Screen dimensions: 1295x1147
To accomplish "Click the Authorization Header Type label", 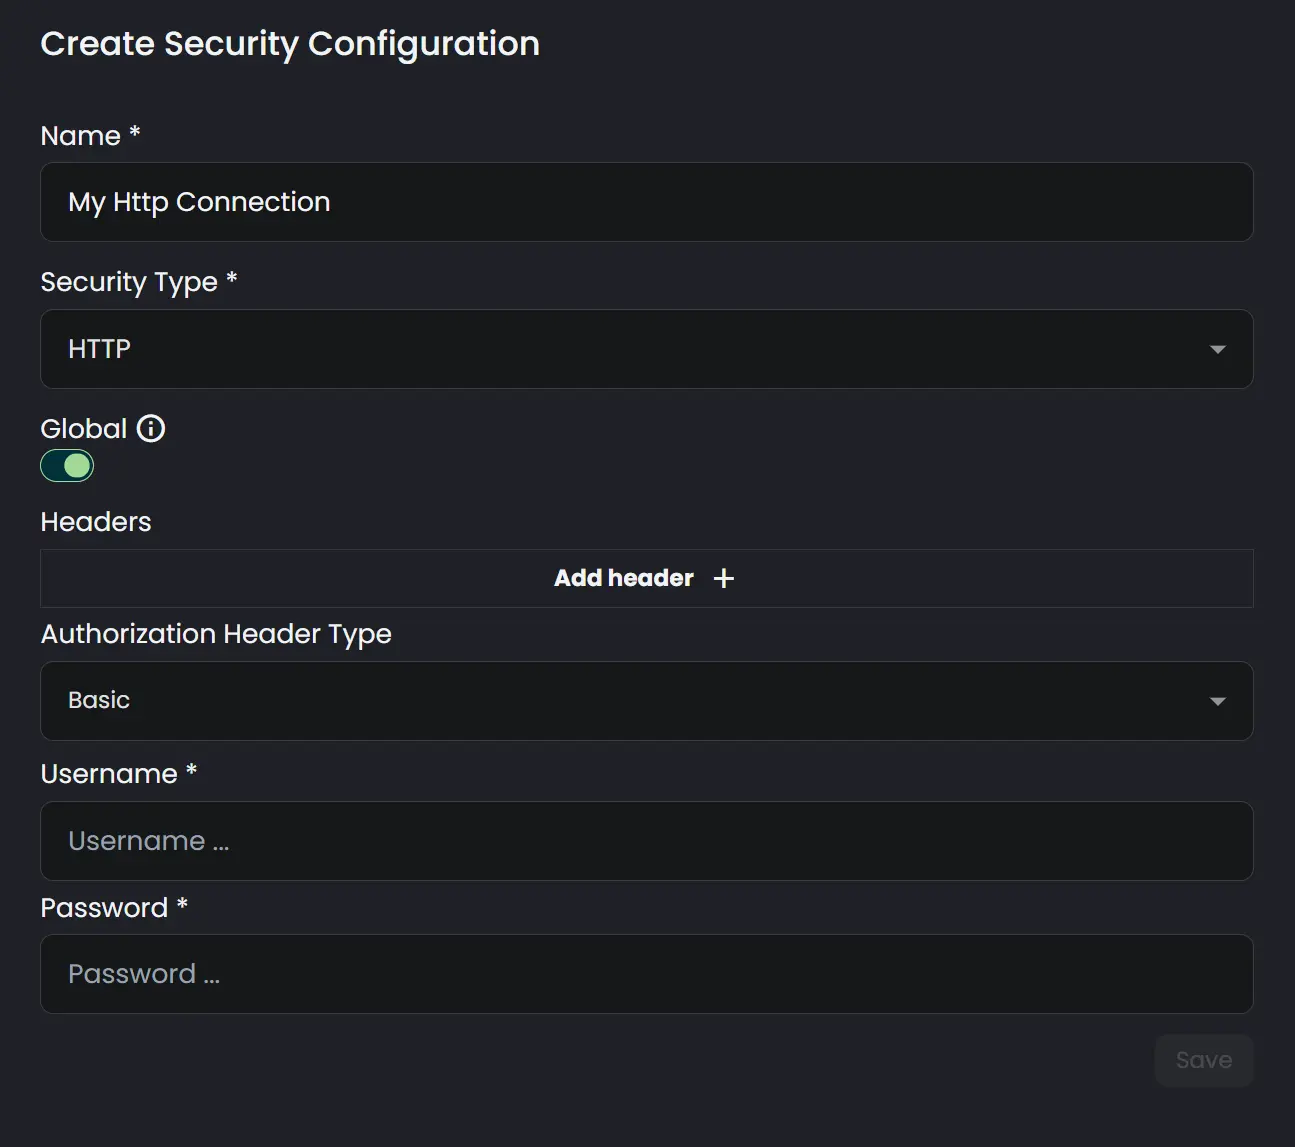I will [216, 635].
